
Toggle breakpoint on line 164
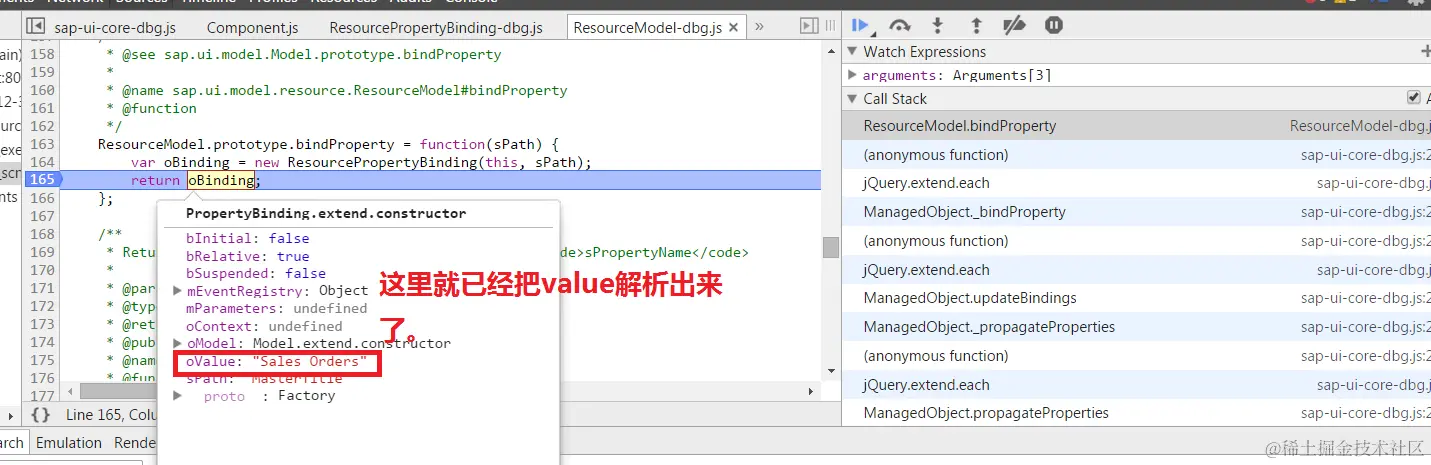click(41, 162)
